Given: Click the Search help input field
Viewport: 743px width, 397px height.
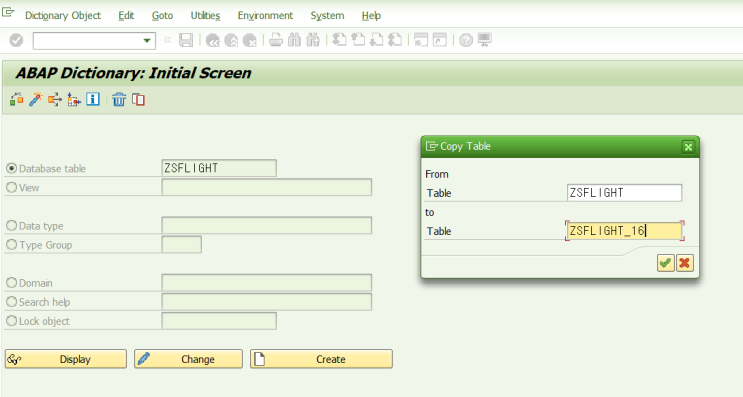Looking at the screenshot, I should [267, 302].
